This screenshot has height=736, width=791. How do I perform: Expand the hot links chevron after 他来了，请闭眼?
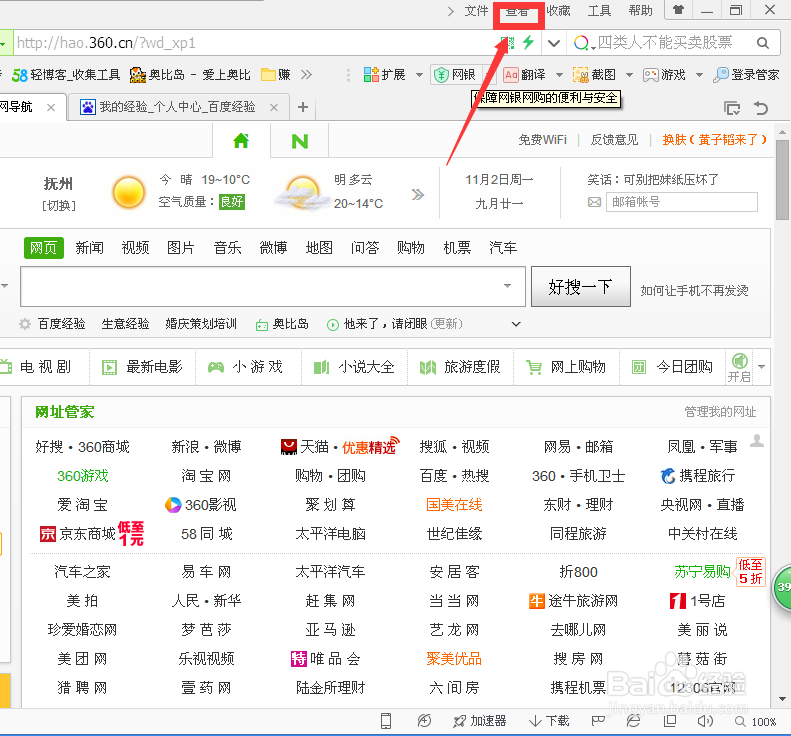pyautogui.click(x=516, y=324)
